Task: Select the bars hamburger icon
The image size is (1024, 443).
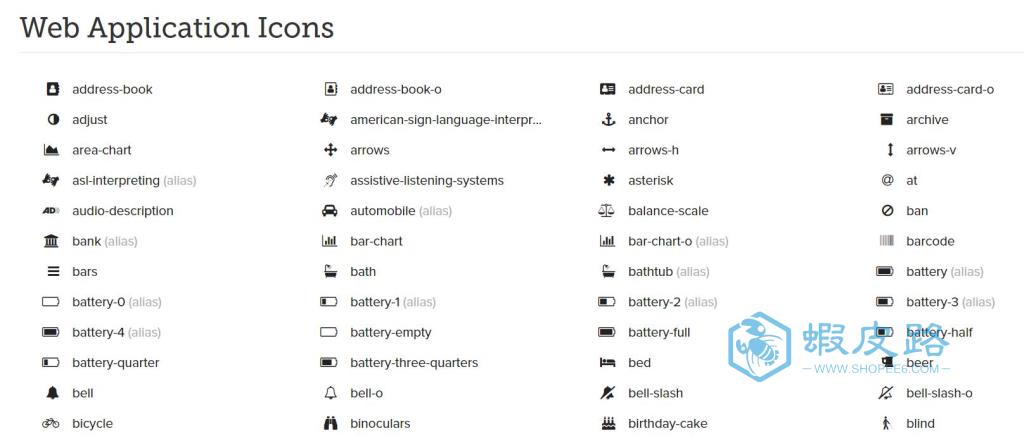Action: [x=53, y=272]
